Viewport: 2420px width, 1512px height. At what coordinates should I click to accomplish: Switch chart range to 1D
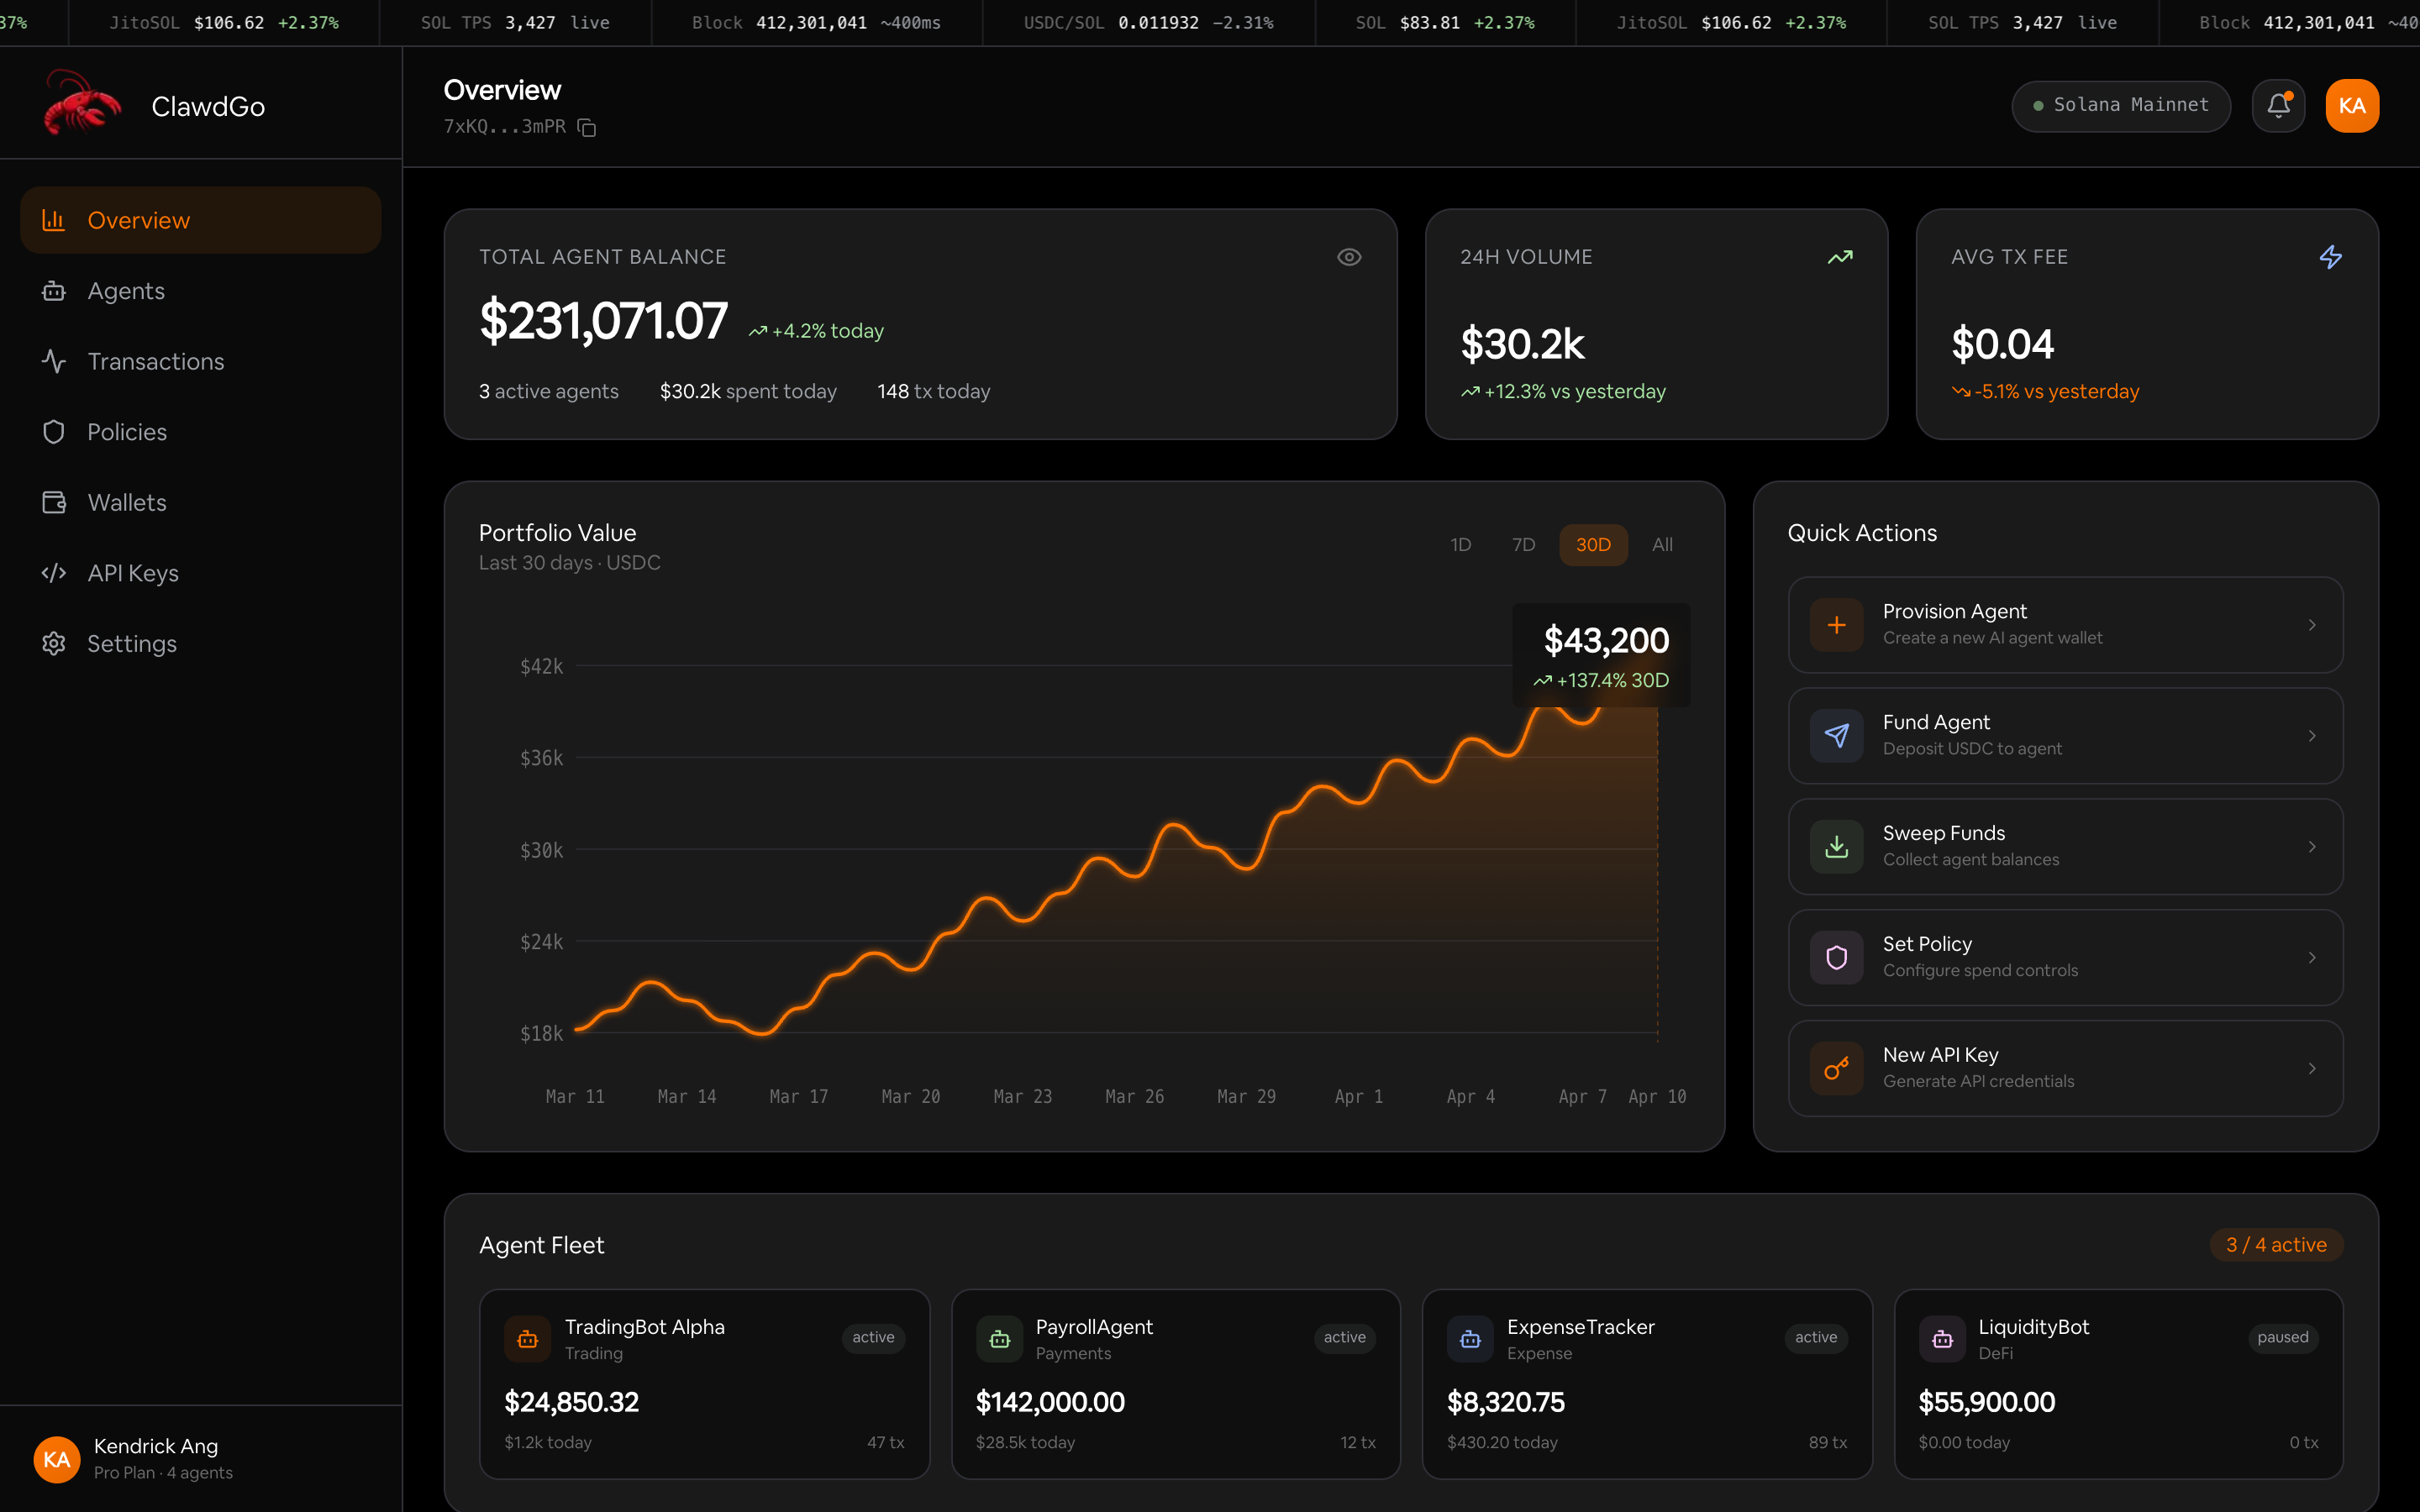pos(1460,545)
